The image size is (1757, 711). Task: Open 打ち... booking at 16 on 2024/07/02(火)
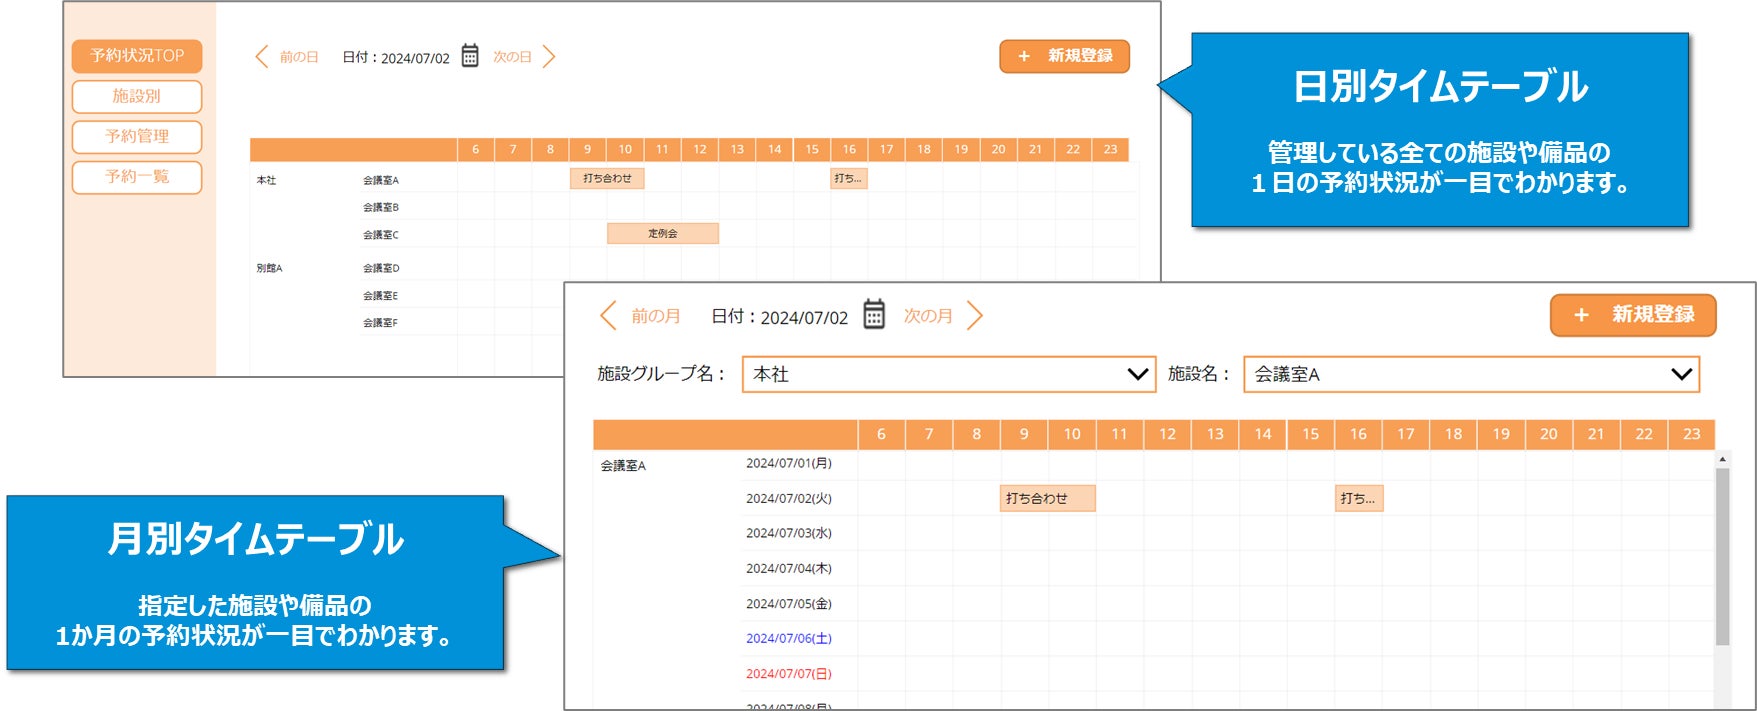(x=1359, y=498)
